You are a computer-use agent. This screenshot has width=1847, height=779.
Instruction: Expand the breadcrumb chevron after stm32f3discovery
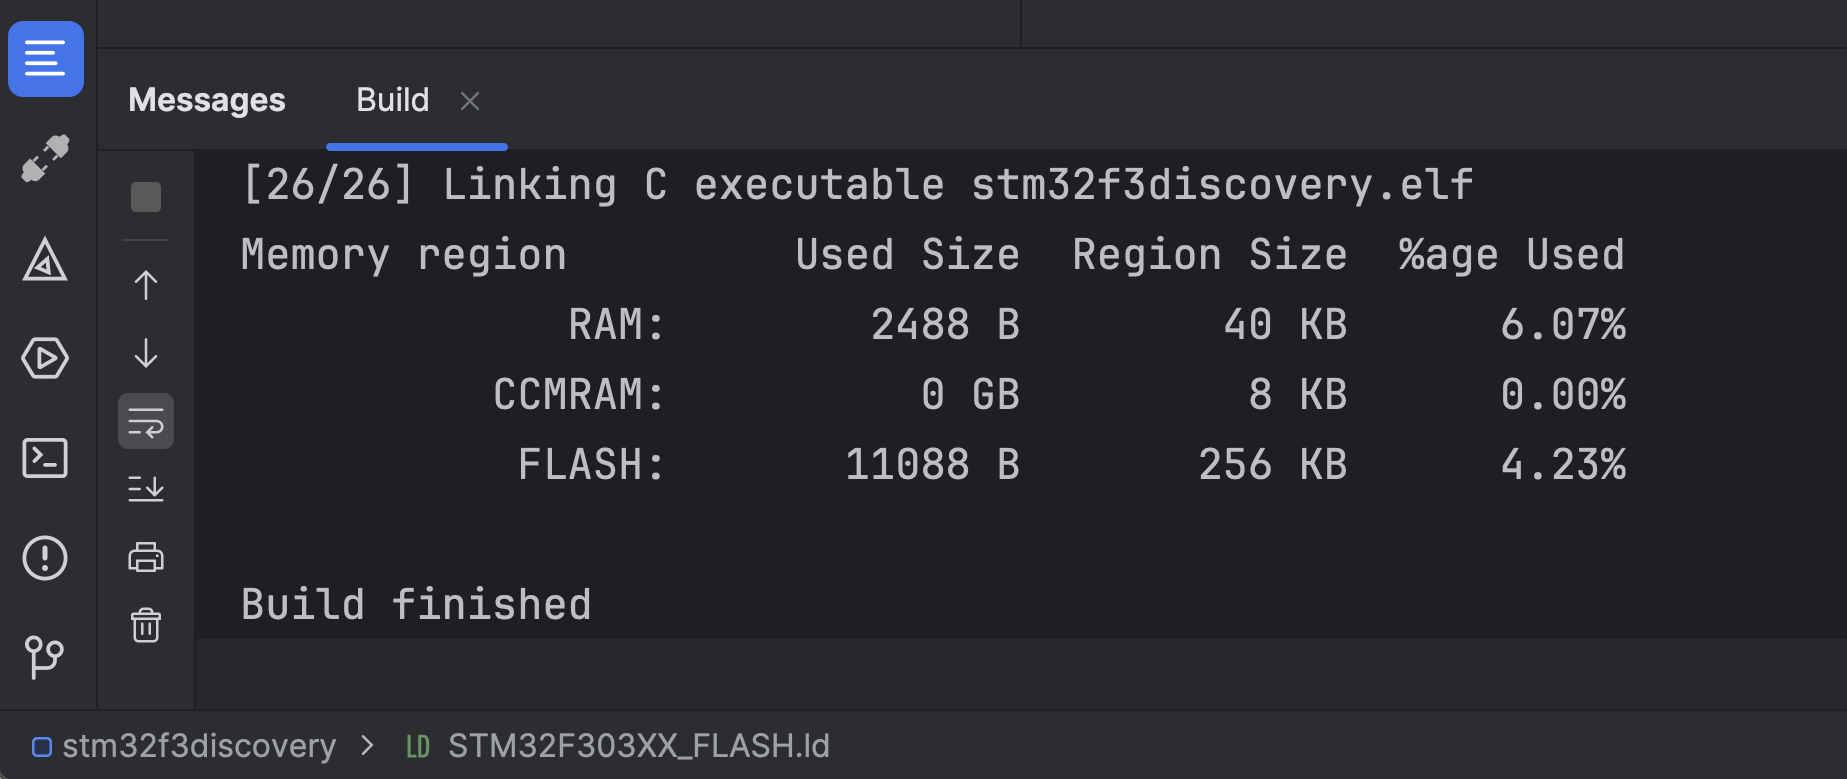pos(366,746)
